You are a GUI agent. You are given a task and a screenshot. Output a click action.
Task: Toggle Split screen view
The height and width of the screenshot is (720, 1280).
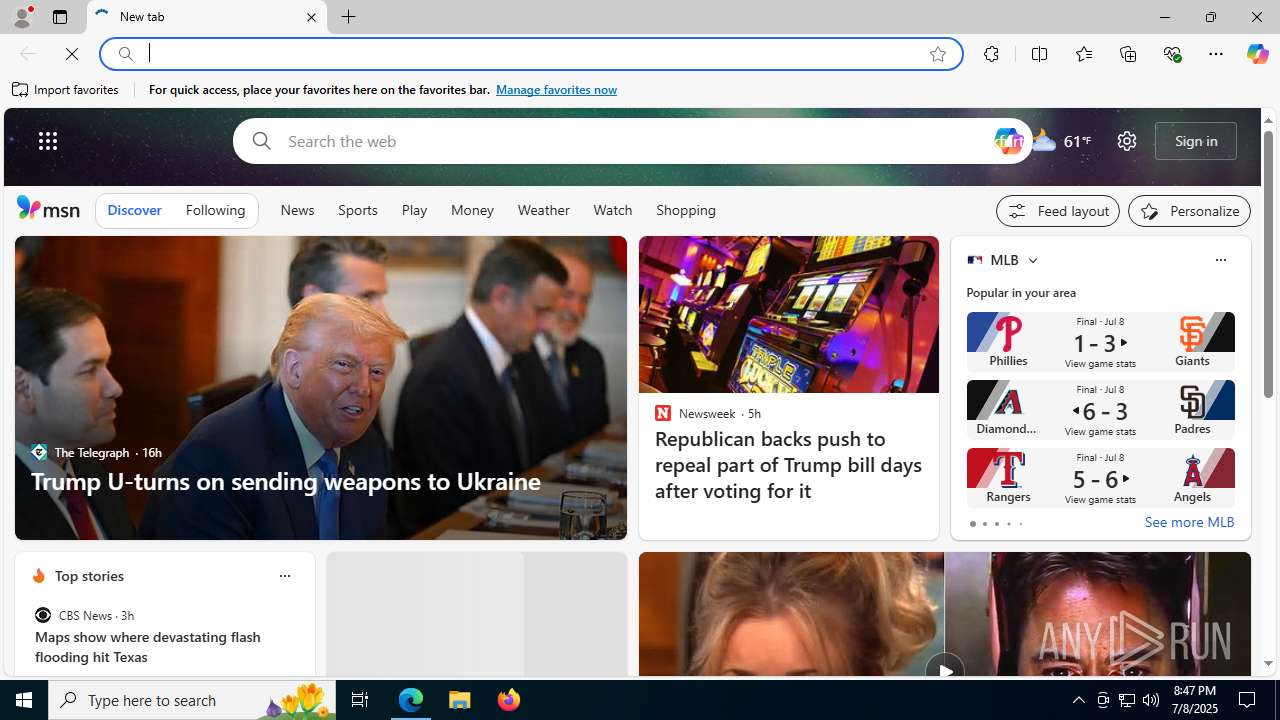[x=1039, y=54]
